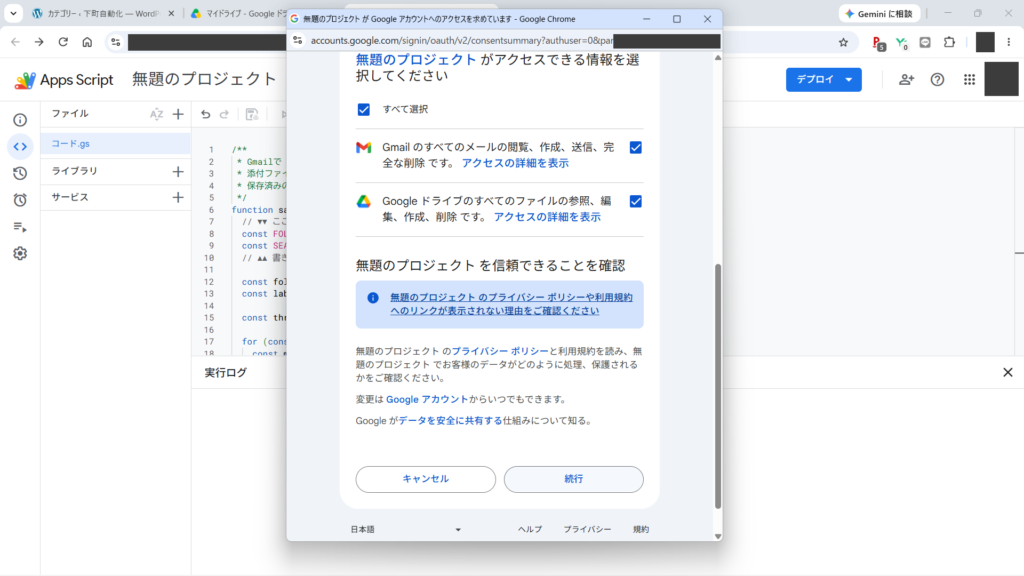Rename the 無題のプロジェクト project title
Image resolution: width=1024 pixels, height=576 pixels.
click(x=204, y=80)
